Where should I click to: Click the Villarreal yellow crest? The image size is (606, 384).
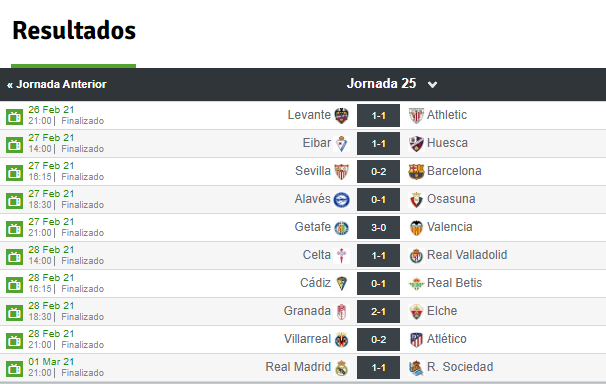pos(342,340)
